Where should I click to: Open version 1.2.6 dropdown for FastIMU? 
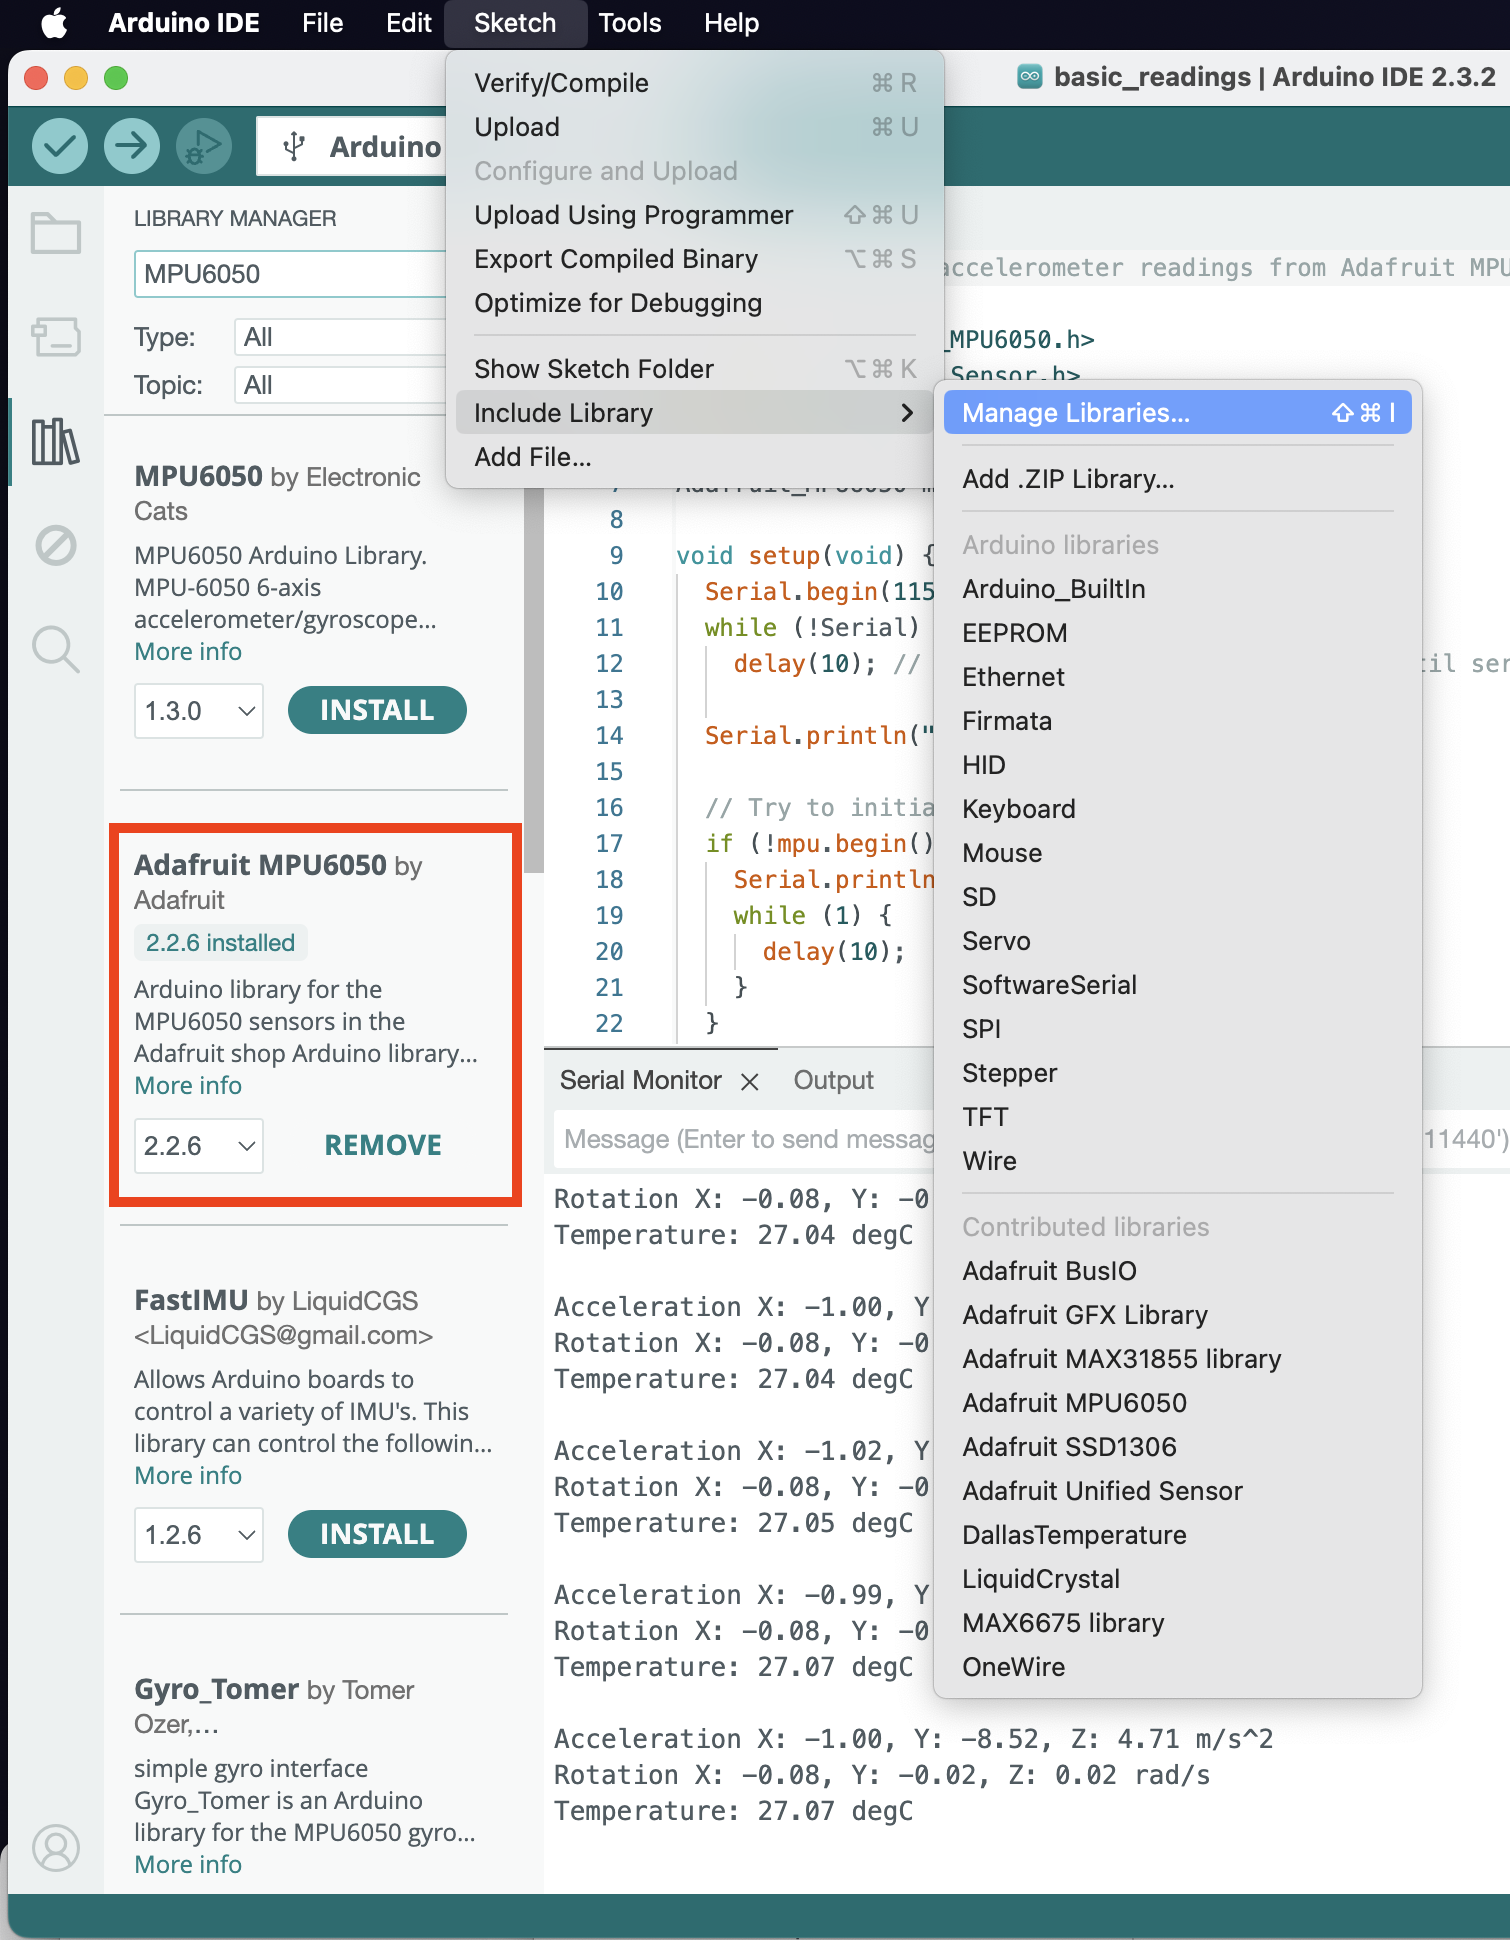click(x=199, y=1535)
